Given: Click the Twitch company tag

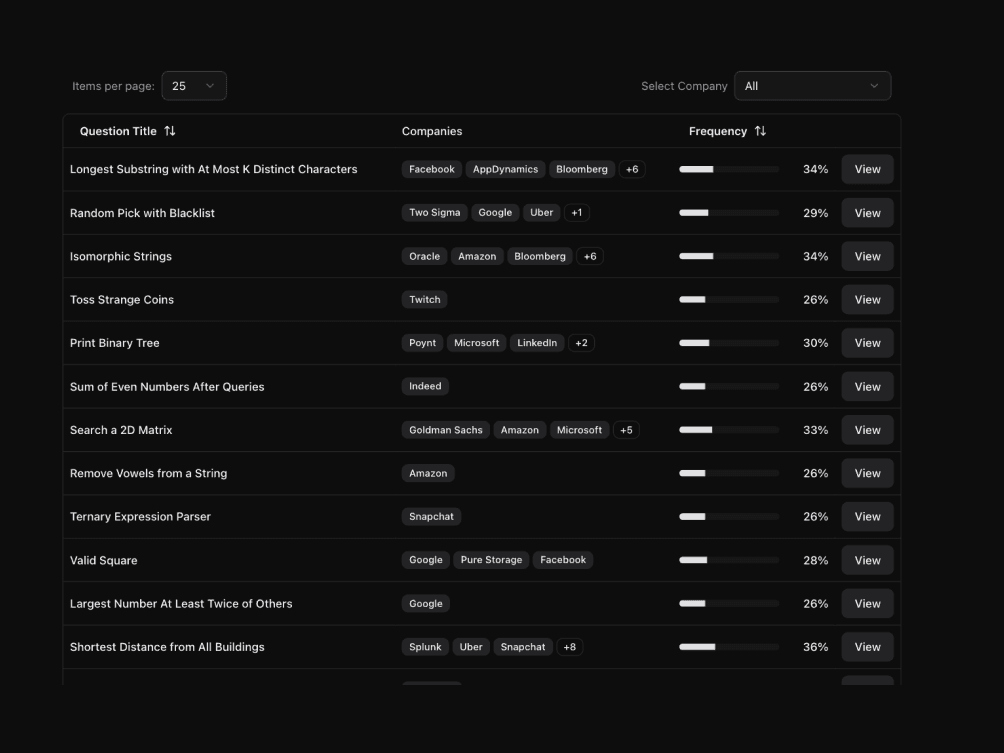Looking at the screenshot, I should click(425, 299).
